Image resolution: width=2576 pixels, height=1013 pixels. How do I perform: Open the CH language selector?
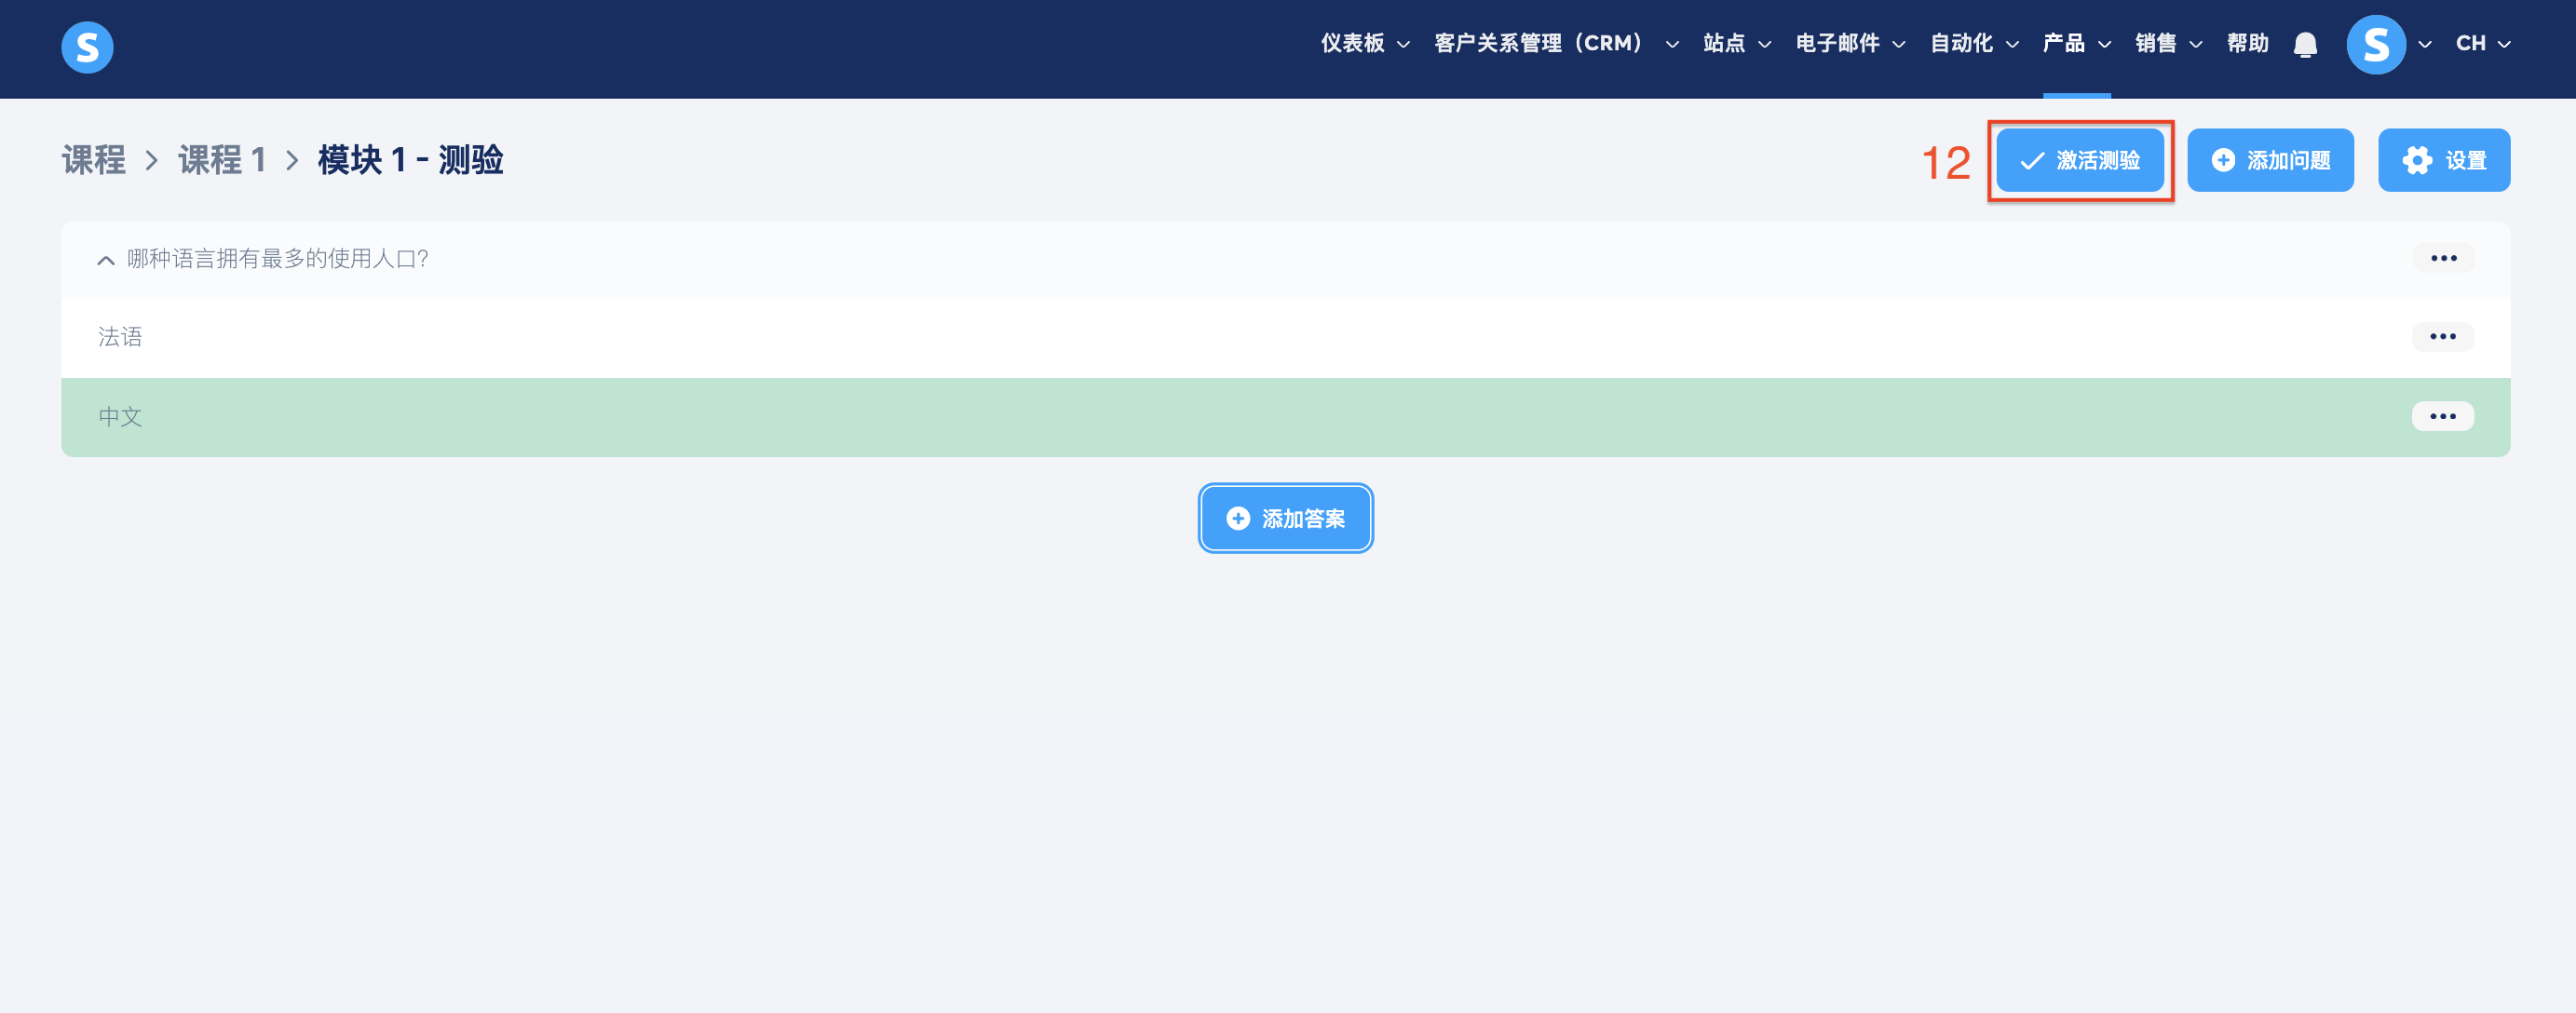[2483, 43]
